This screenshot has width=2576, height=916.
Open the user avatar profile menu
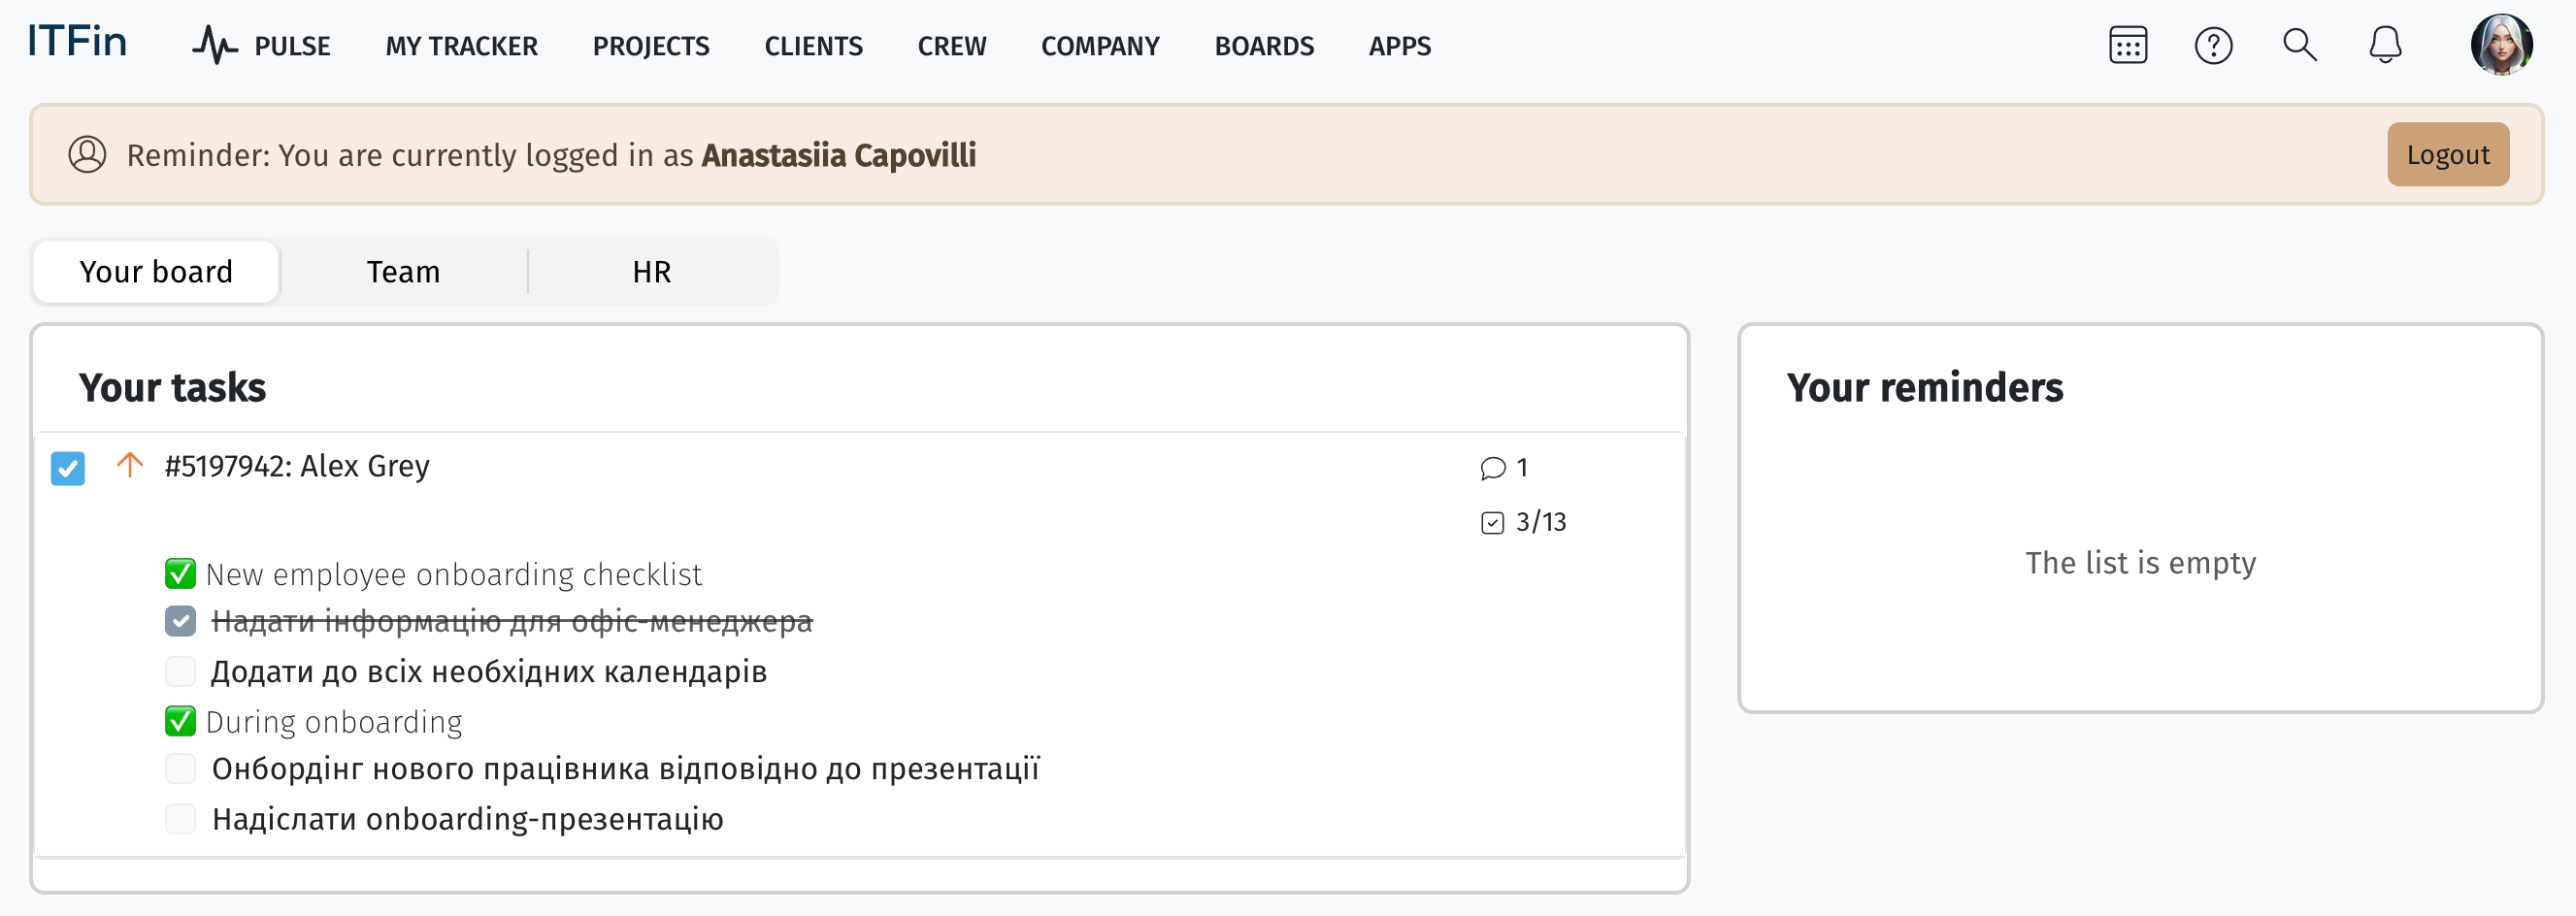(x=2500, y=46)
